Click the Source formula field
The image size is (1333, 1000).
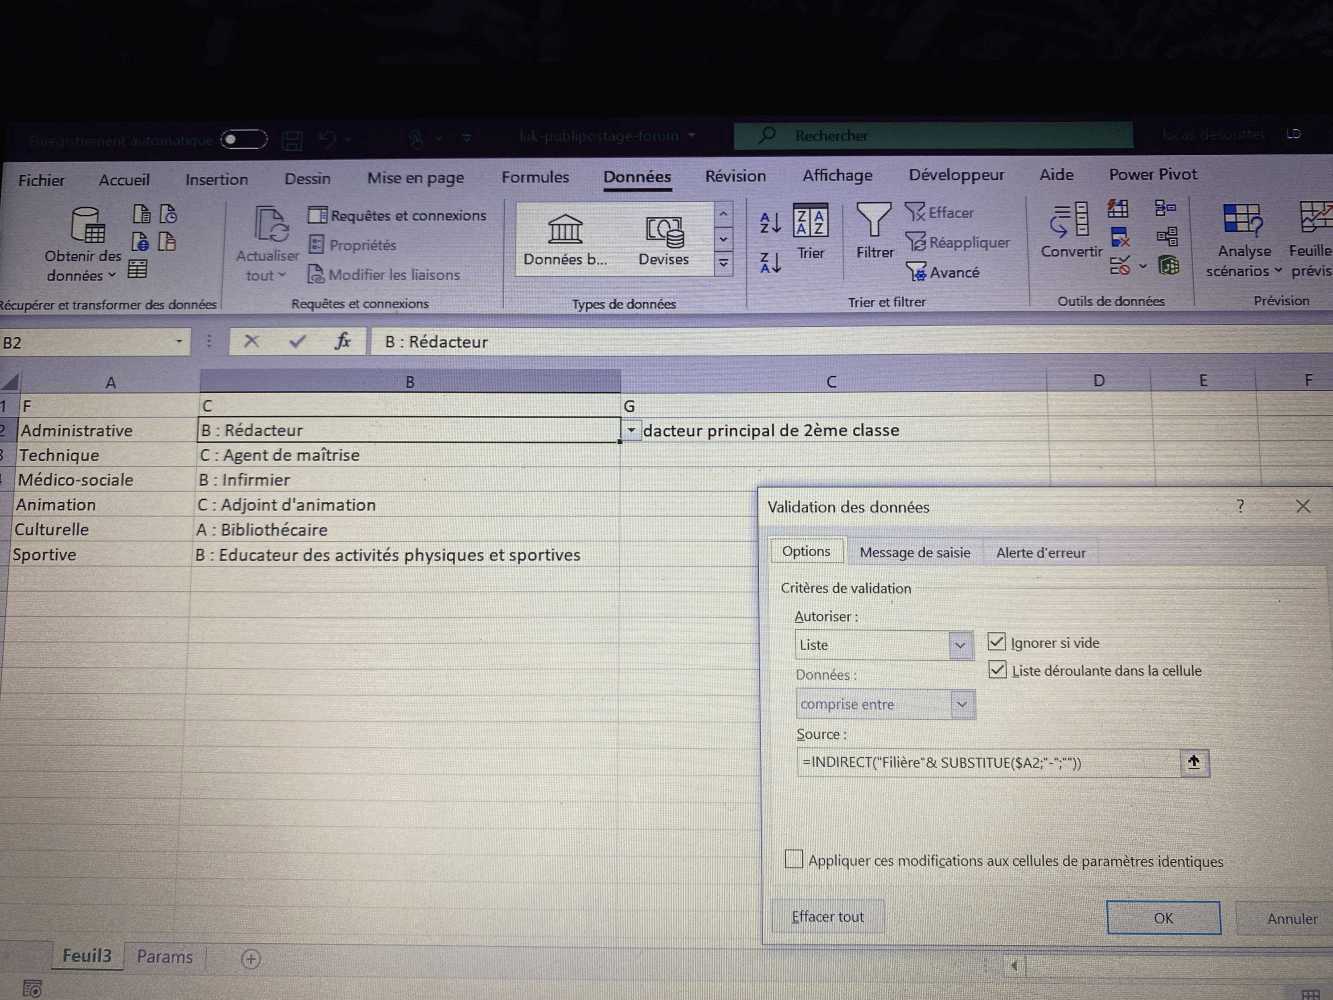pos(988,762)
